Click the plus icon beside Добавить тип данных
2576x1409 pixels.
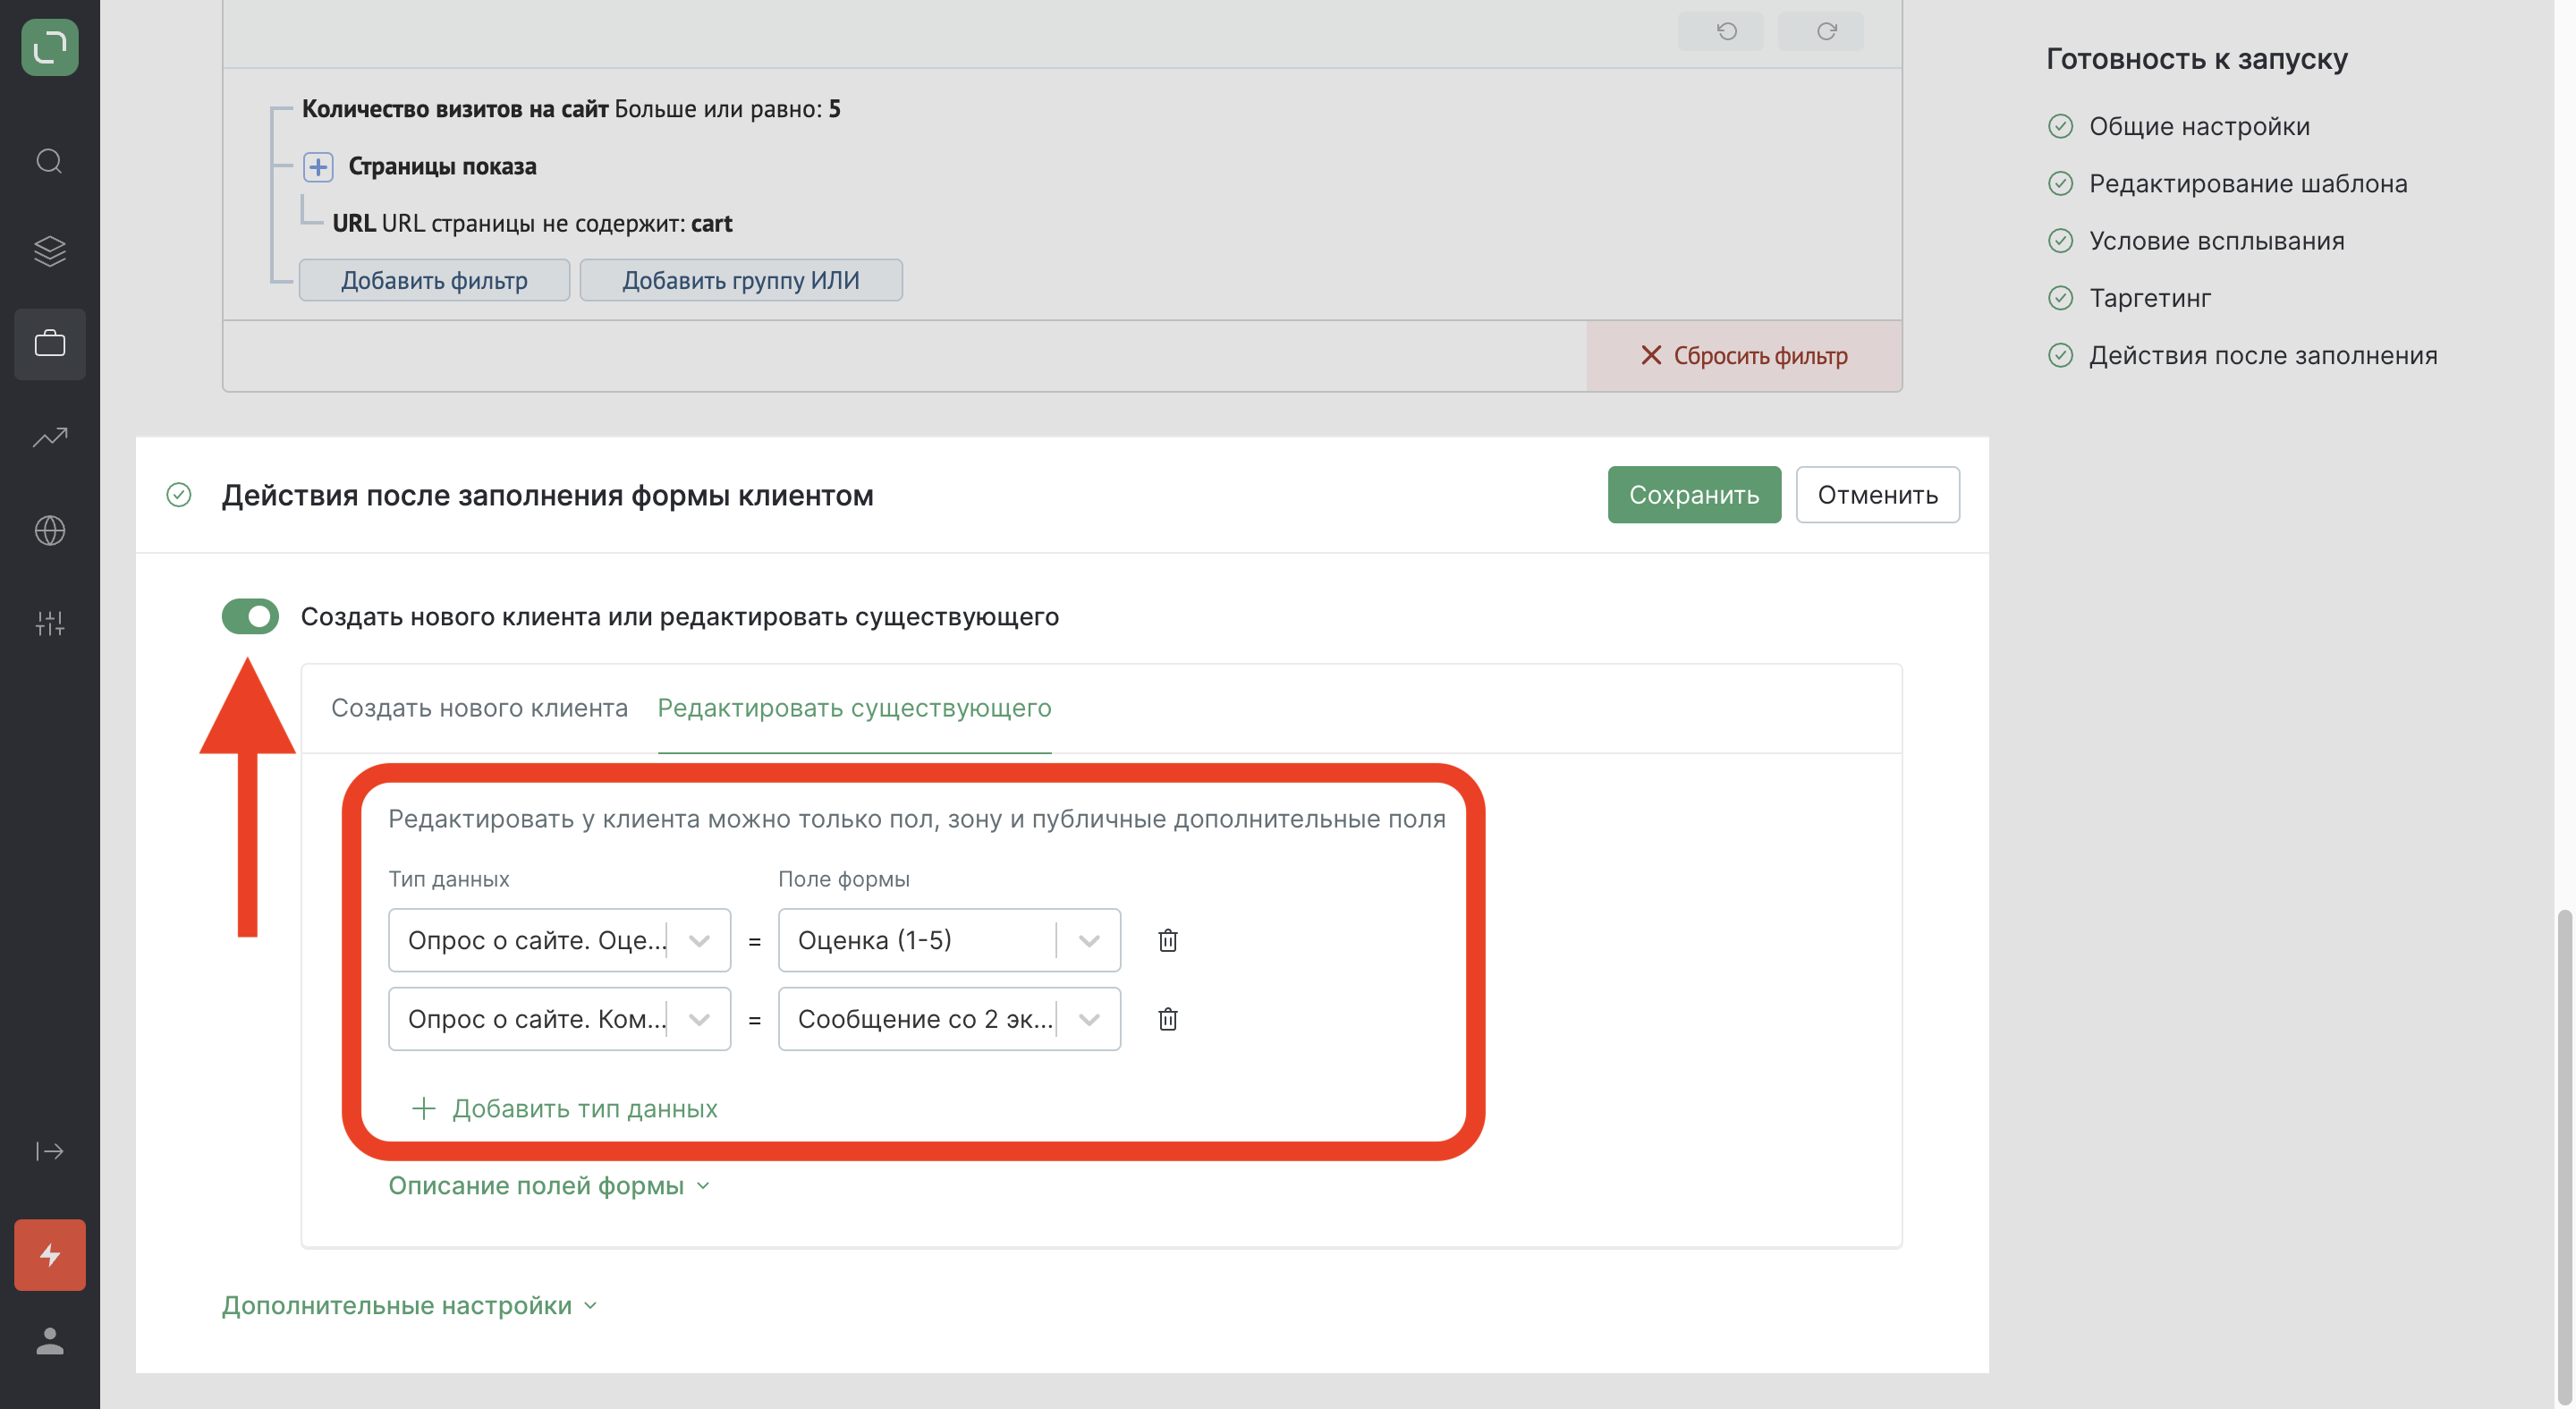[424, 1108]
